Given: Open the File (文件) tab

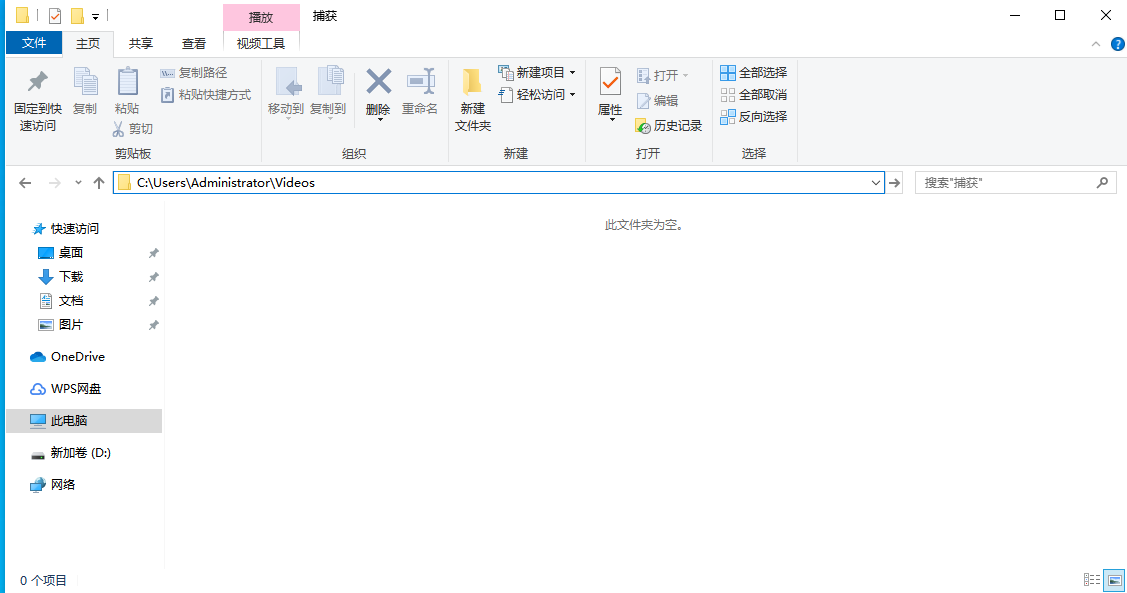Looking at the screenshot, I should tap(34, 43).
